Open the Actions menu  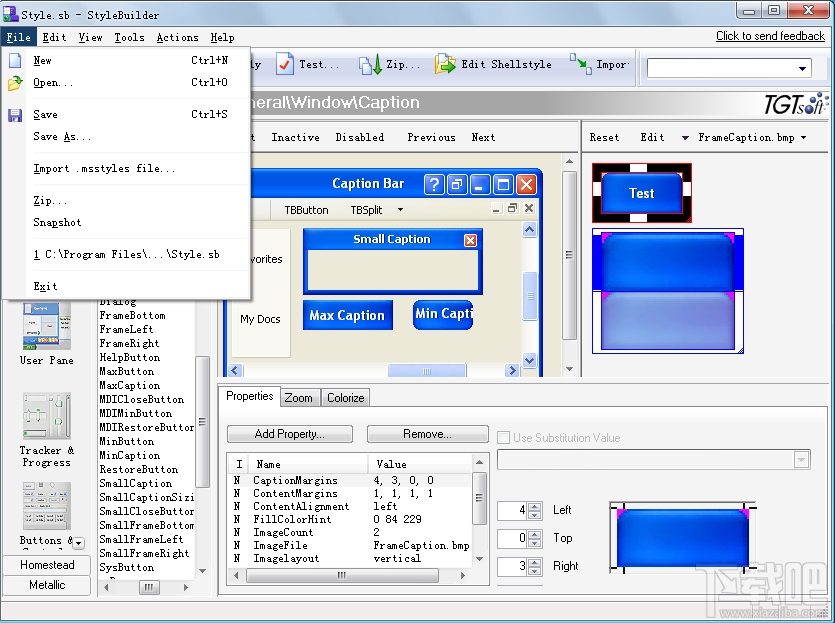178,37
